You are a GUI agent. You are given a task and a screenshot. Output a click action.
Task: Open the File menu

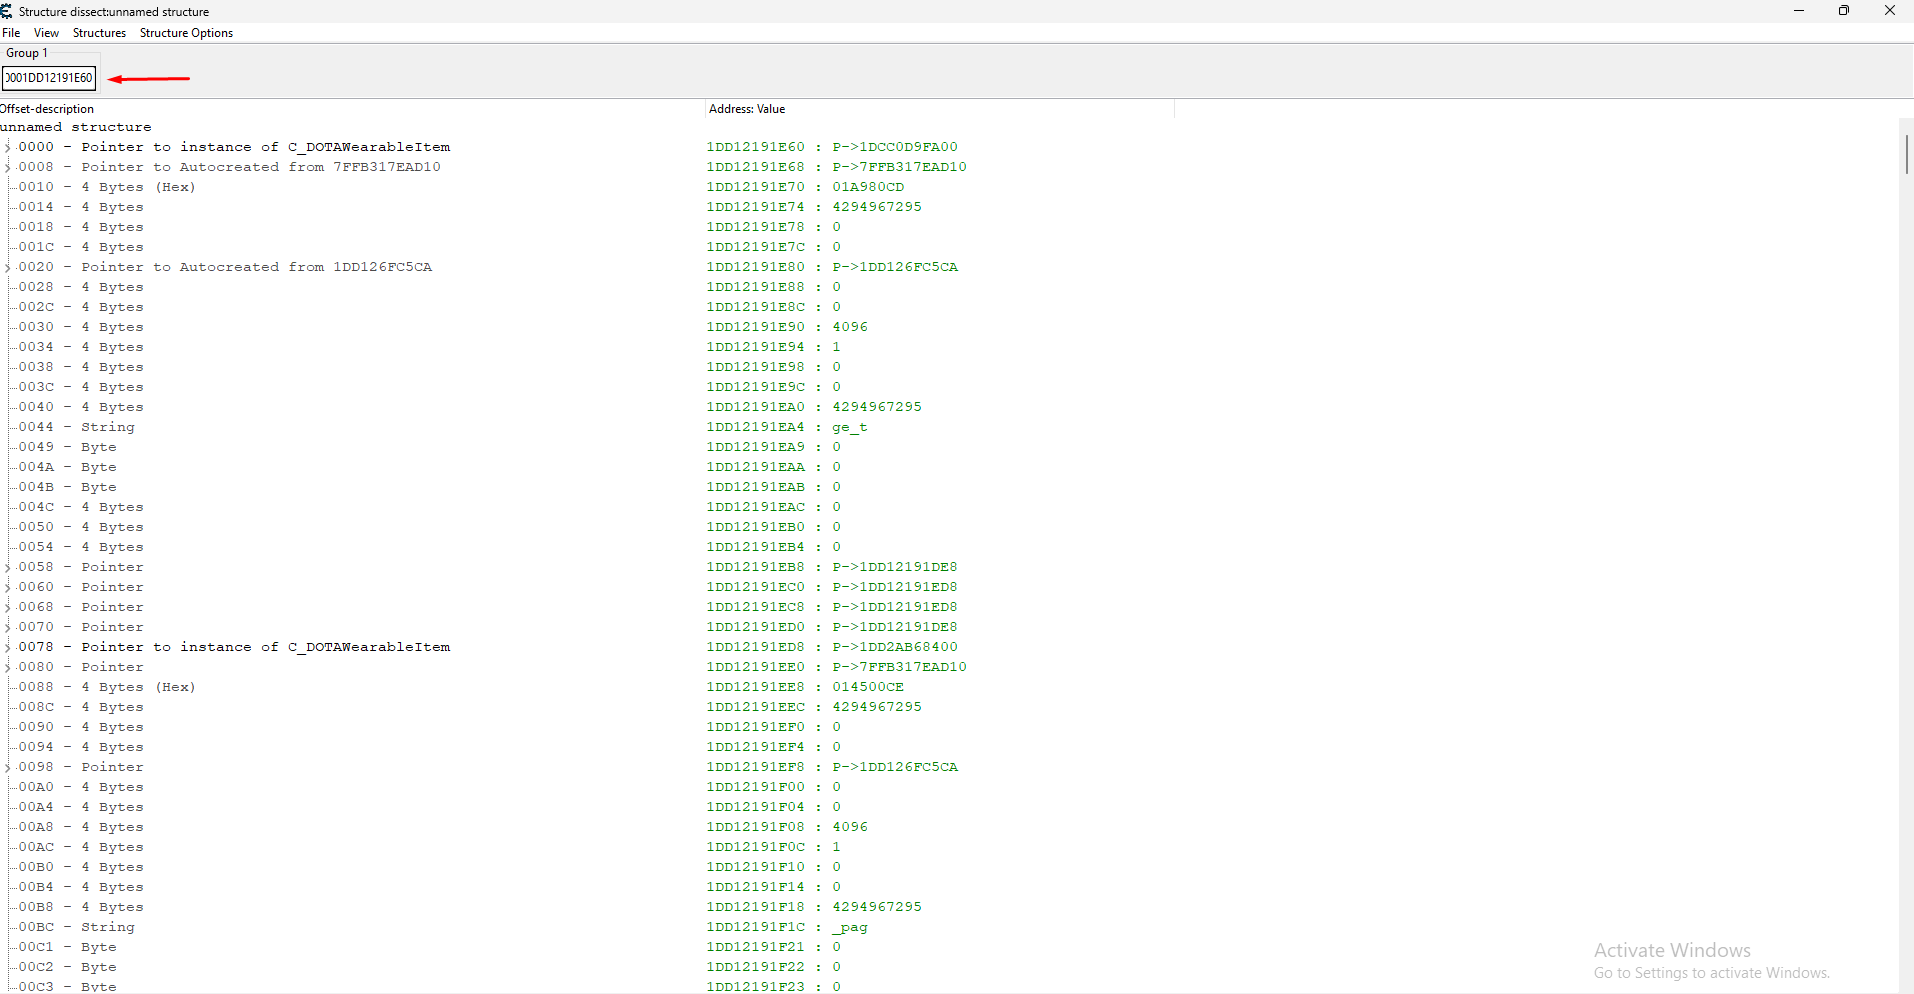pyautogui.click(x=11, y=33)
